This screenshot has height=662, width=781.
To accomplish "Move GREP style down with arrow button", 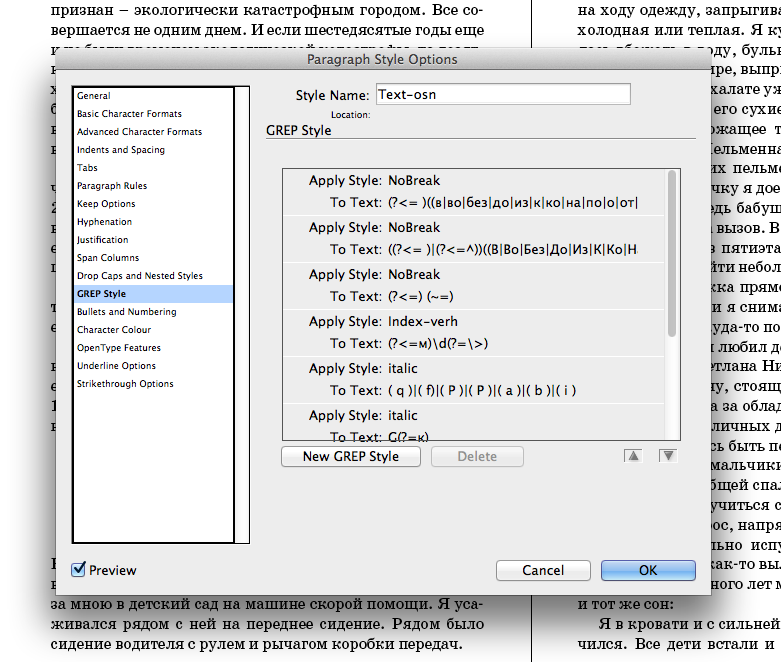I will [x=667, y=456].
